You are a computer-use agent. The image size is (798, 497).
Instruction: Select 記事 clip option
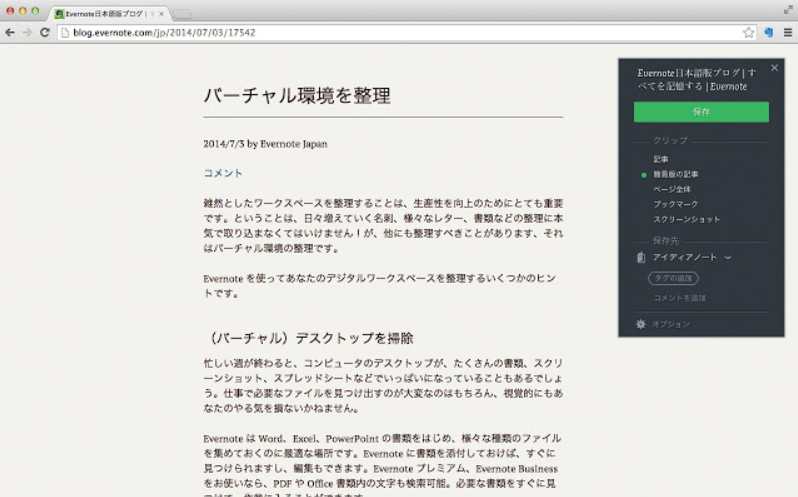coord(661,159)
